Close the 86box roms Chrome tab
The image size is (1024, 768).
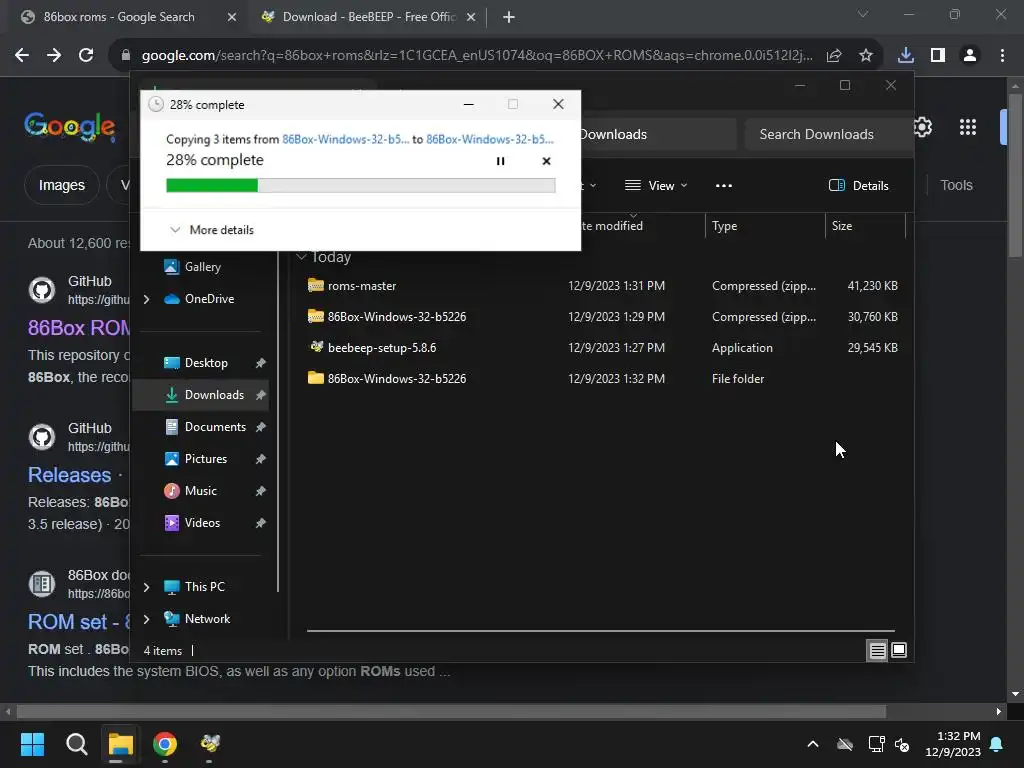[x=232, y=17]
